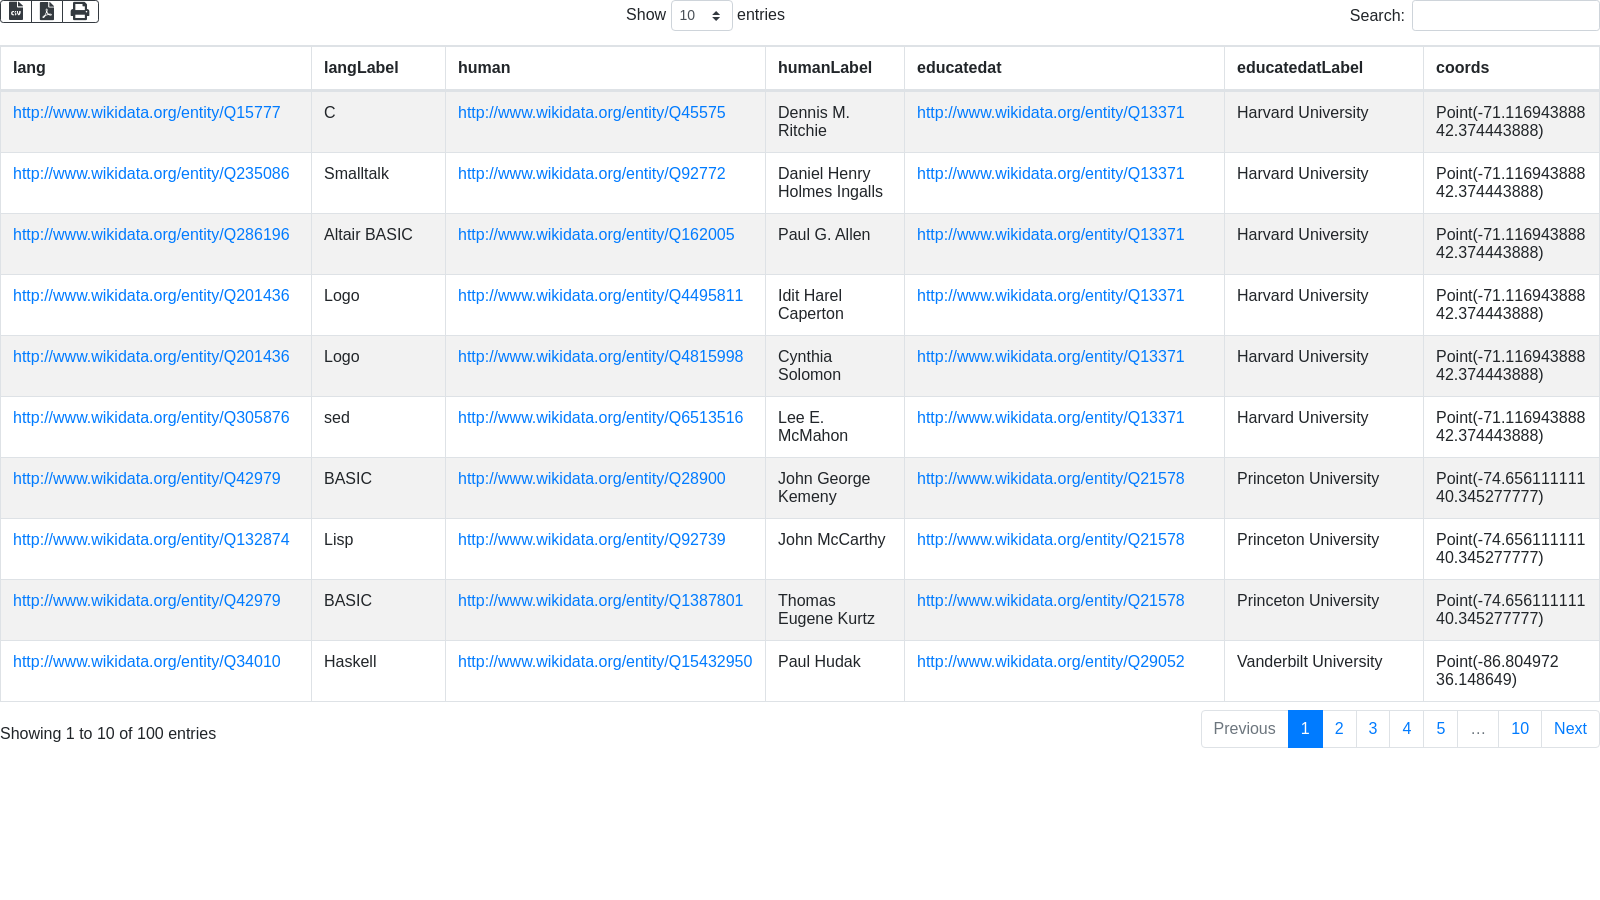Screen dimensions: 1600x900
Task: Open the Q15777 C language link
Action: 146,113
